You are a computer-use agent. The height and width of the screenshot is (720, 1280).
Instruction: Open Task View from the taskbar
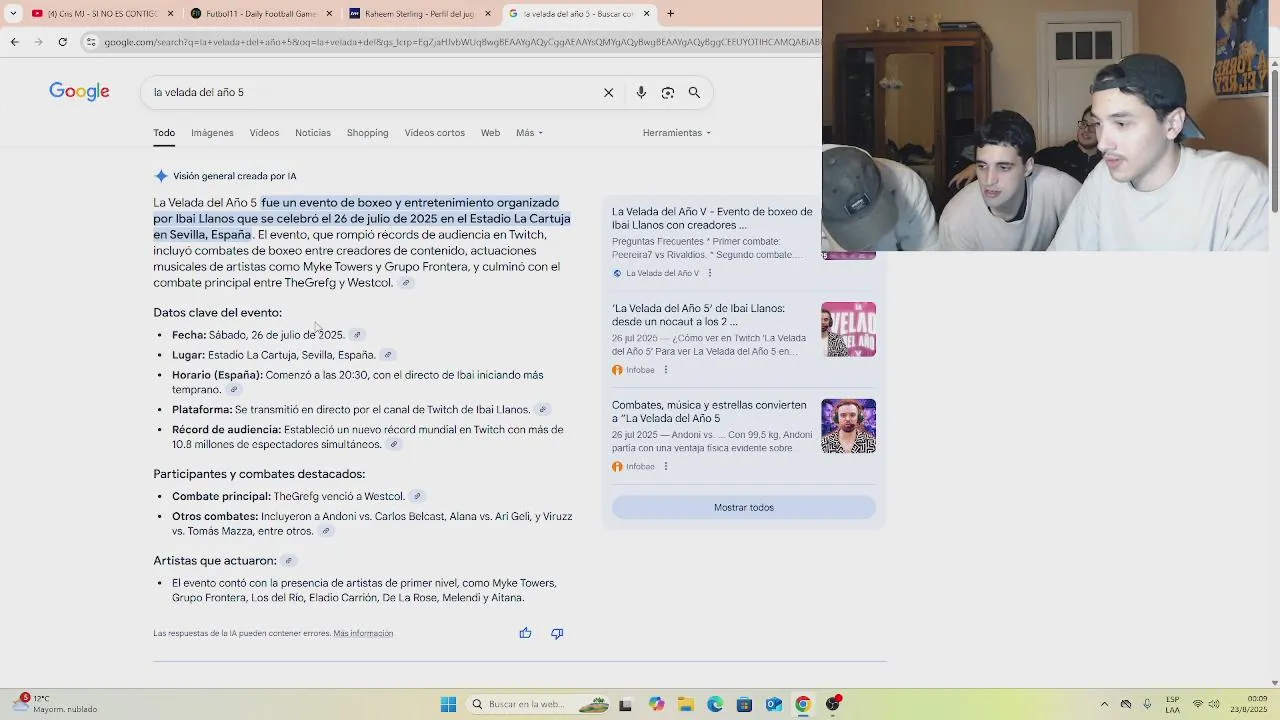(625, 705)
